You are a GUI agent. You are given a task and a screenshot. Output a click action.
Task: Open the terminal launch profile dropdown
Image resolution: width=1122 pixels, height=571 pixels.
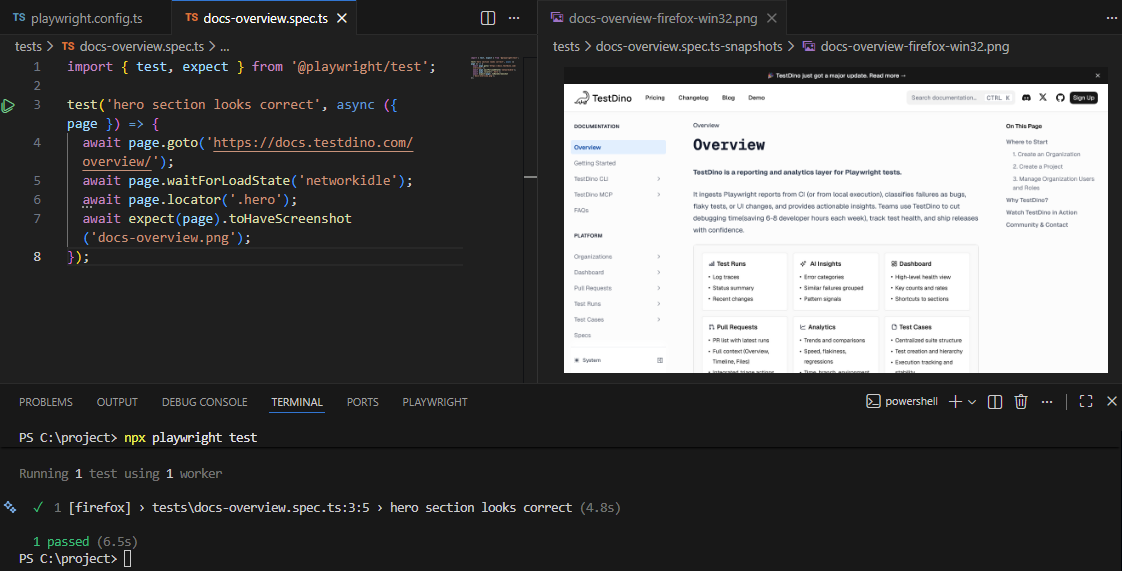(972, 401)
